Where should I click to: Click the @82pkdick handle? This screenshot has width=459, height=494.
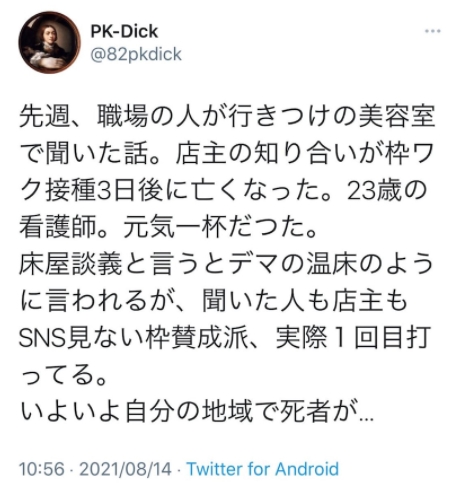136,54
